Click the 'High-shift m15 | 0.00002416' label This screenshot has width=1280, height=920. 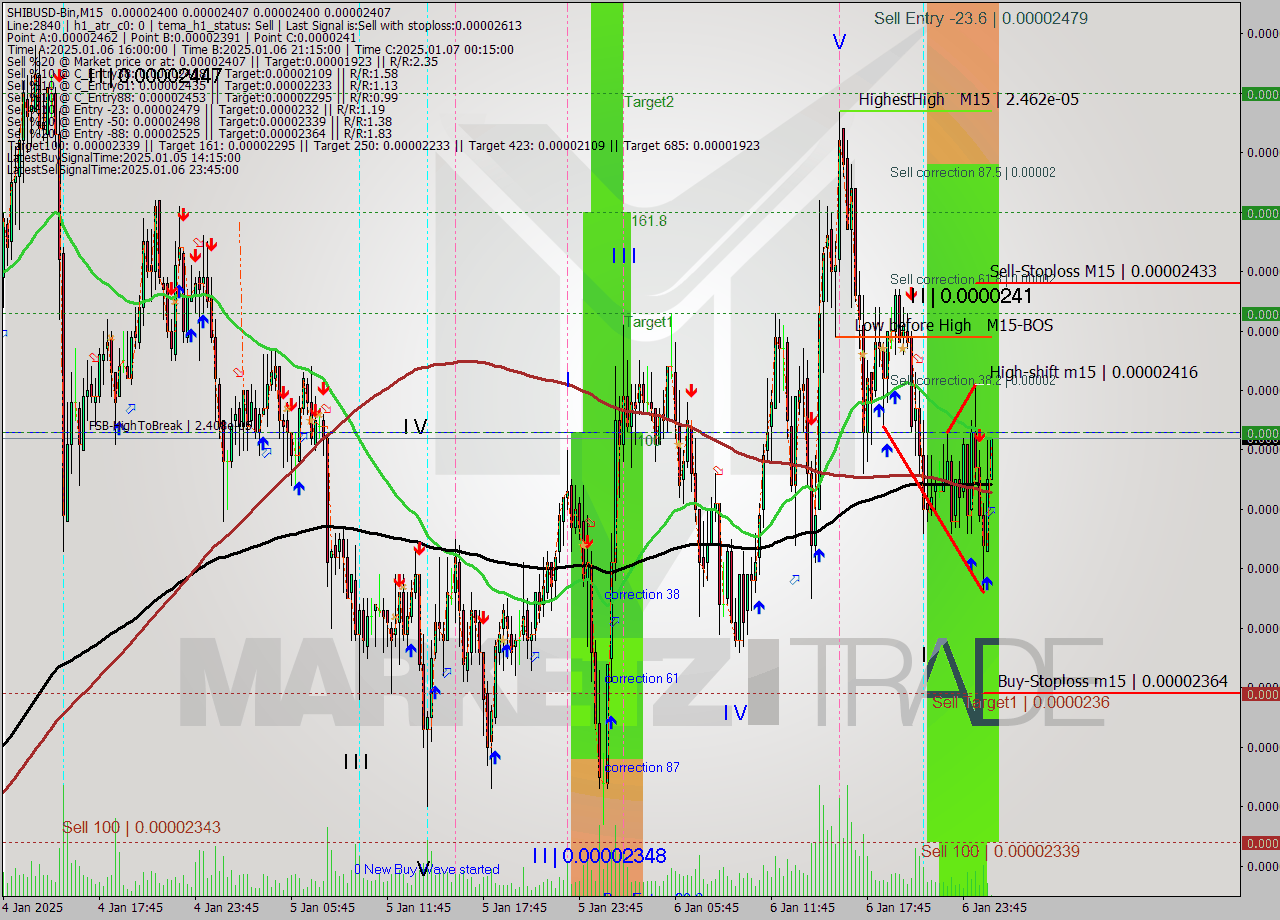click(x=1093, y=373)
